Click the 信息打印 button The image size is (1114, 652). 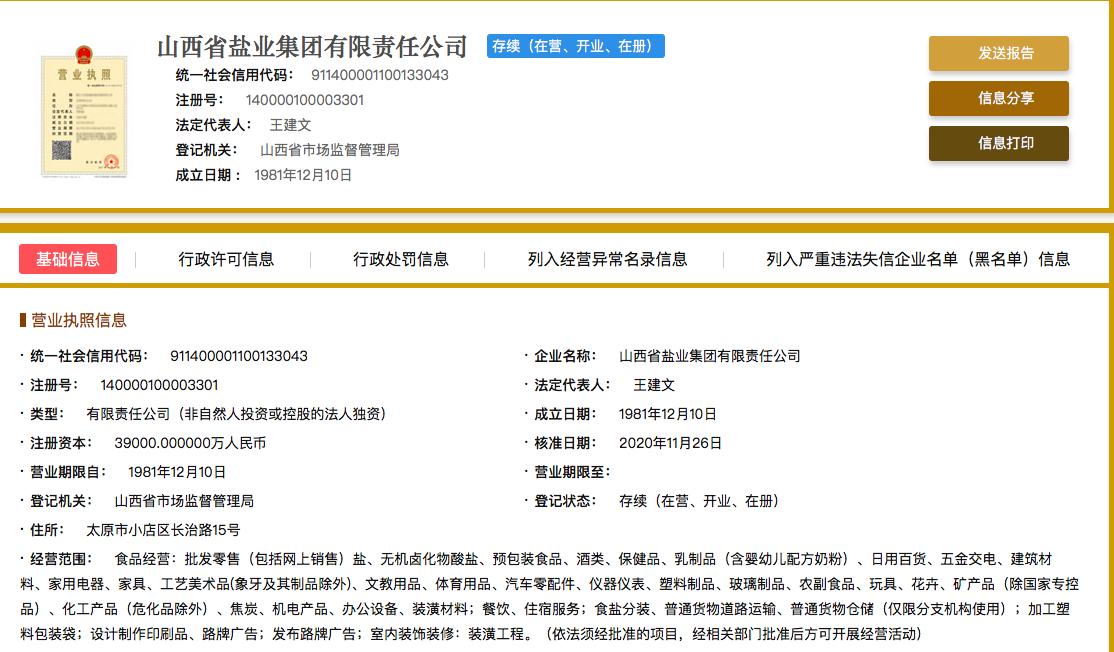(998, 143)
